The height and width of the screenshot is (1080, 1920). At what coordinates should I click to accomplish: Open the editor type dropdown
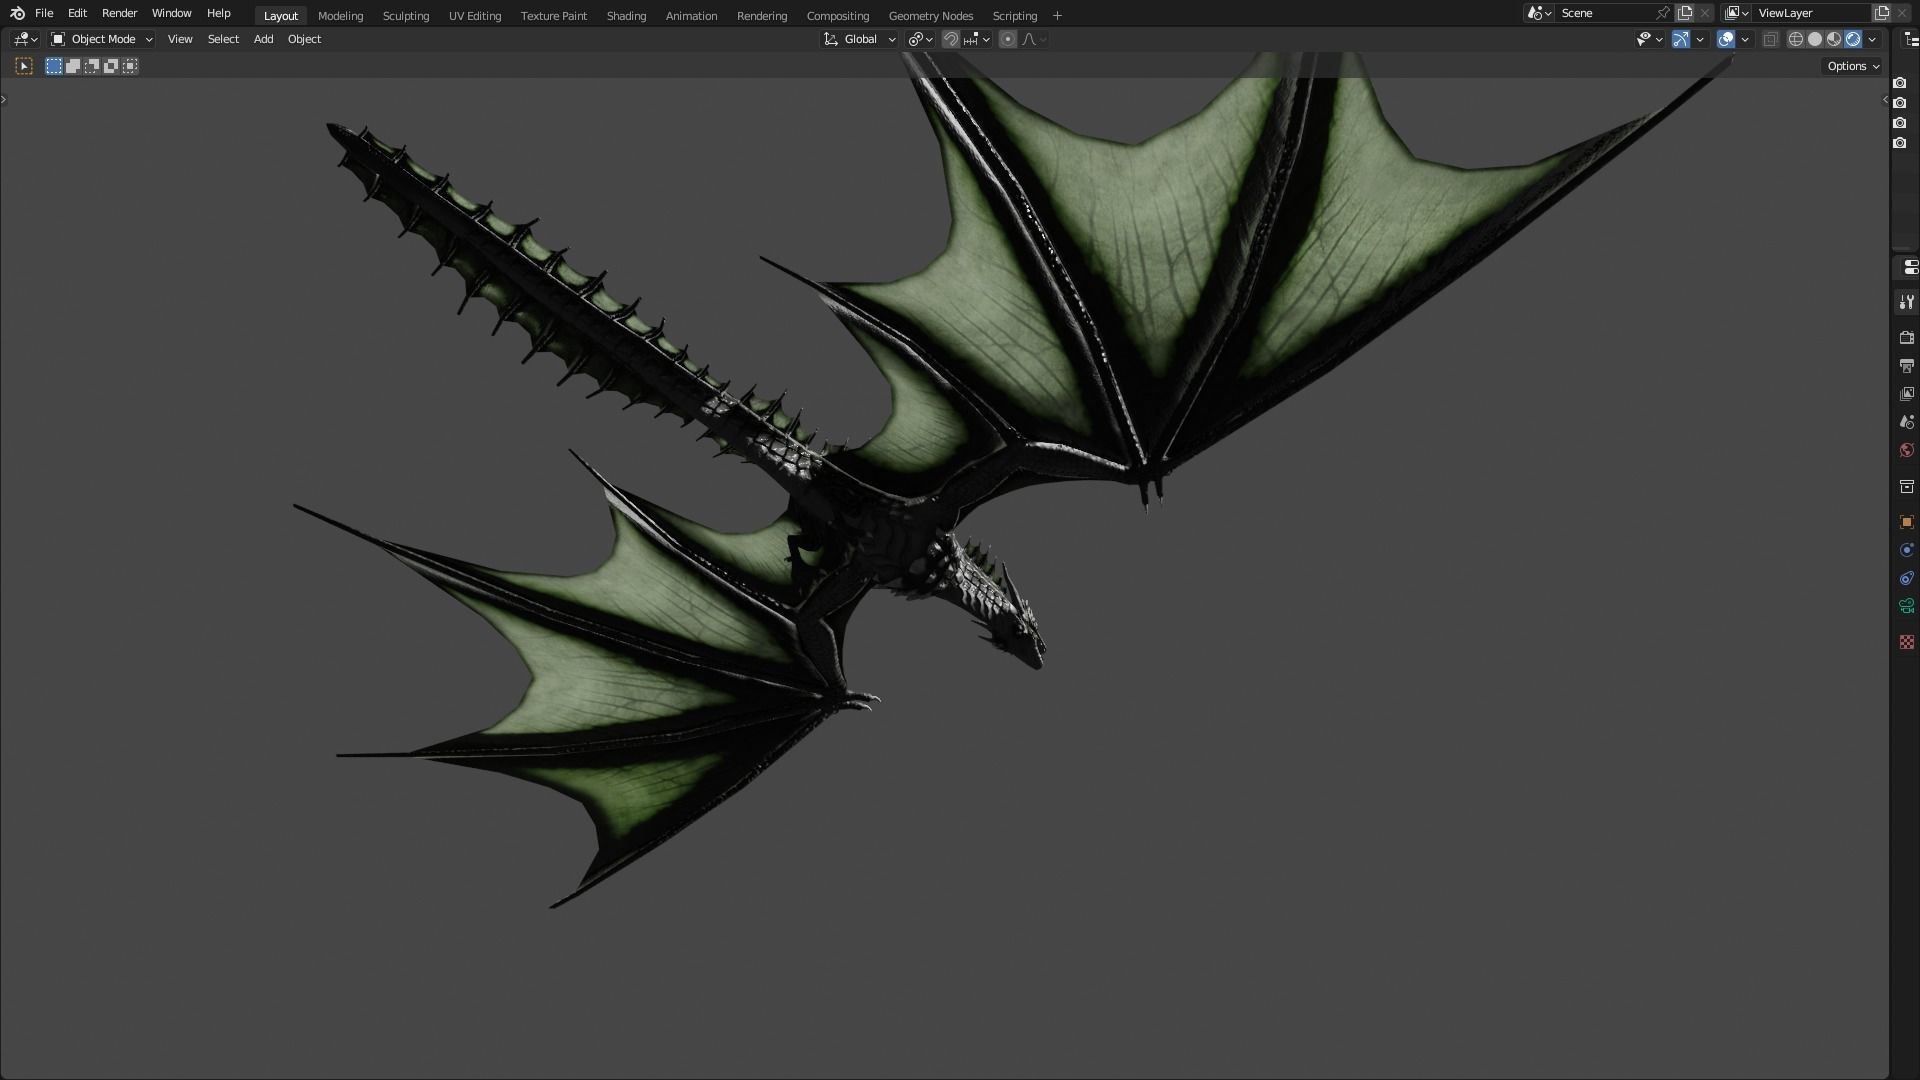coord(25,39)
